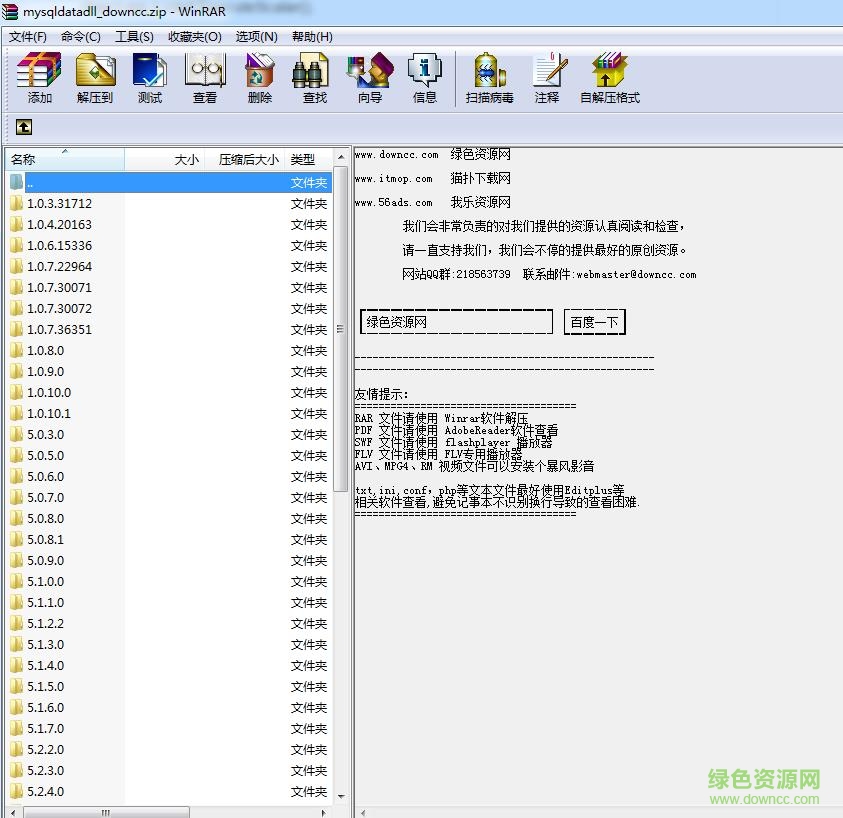This screenshot has height=818, width=843.
Task: Click the 删除 (Delete) icon
Action: click(259, 75)
